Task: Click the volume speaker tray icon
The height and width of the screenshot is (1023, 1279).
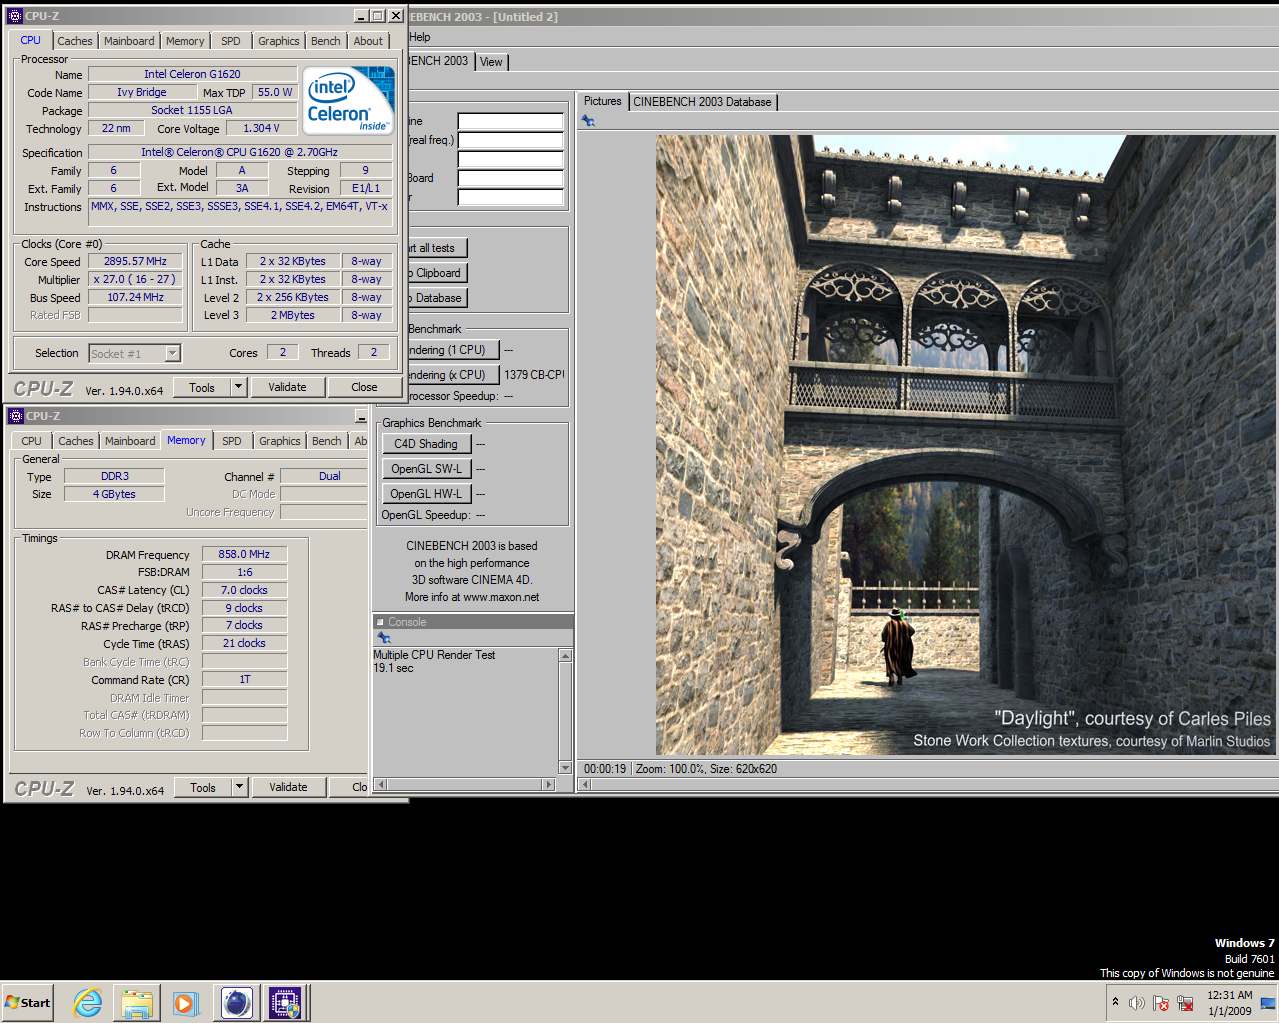Action: pos(1137,1003)
